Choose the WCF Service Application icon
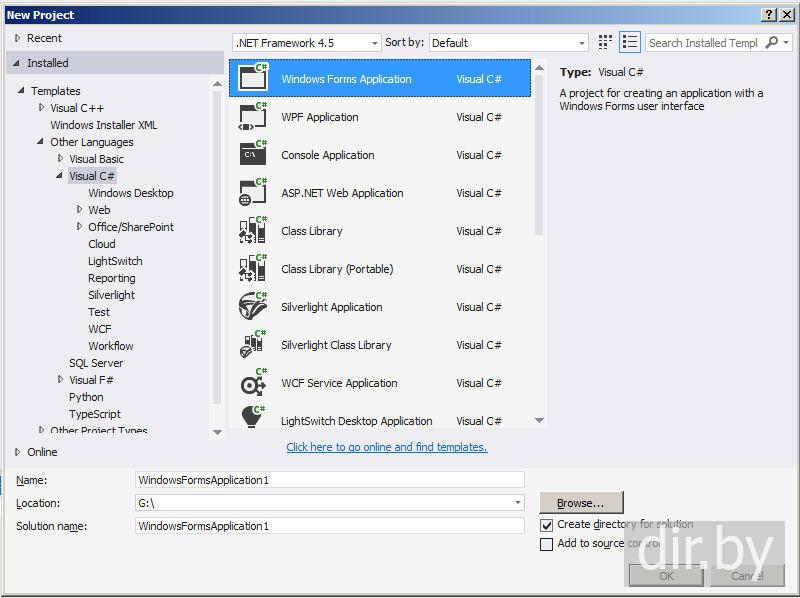Image resolution: width=800 pixels, height=598 pixels. pyautogui.click(x=253, y=383)
